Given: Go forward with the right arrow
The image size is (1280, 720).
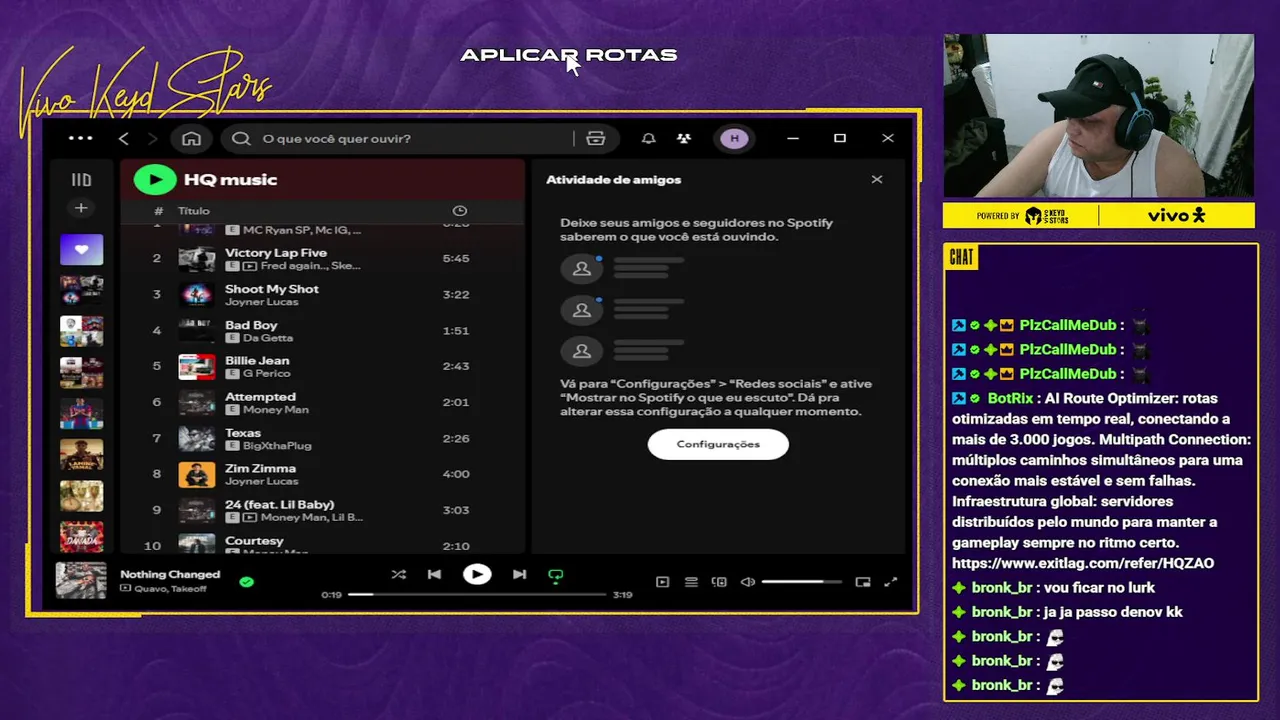Looking at the screenshot, I should [x=153, y=138].
